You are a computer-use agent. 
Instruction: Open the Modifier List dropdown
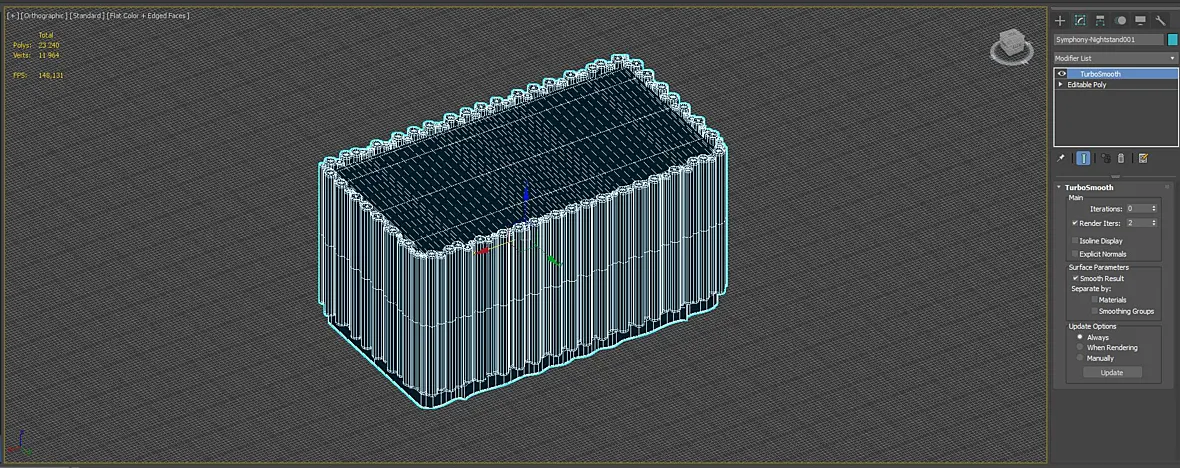coord(1115,58)
